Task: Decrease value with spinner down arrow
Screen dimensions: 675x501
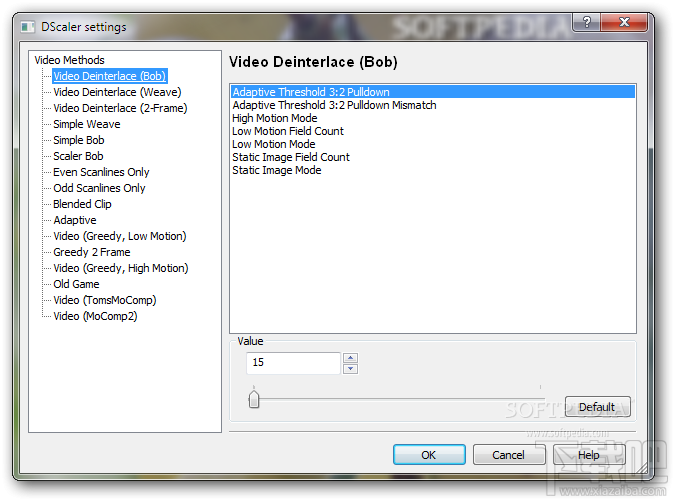Action: [350, 369]
